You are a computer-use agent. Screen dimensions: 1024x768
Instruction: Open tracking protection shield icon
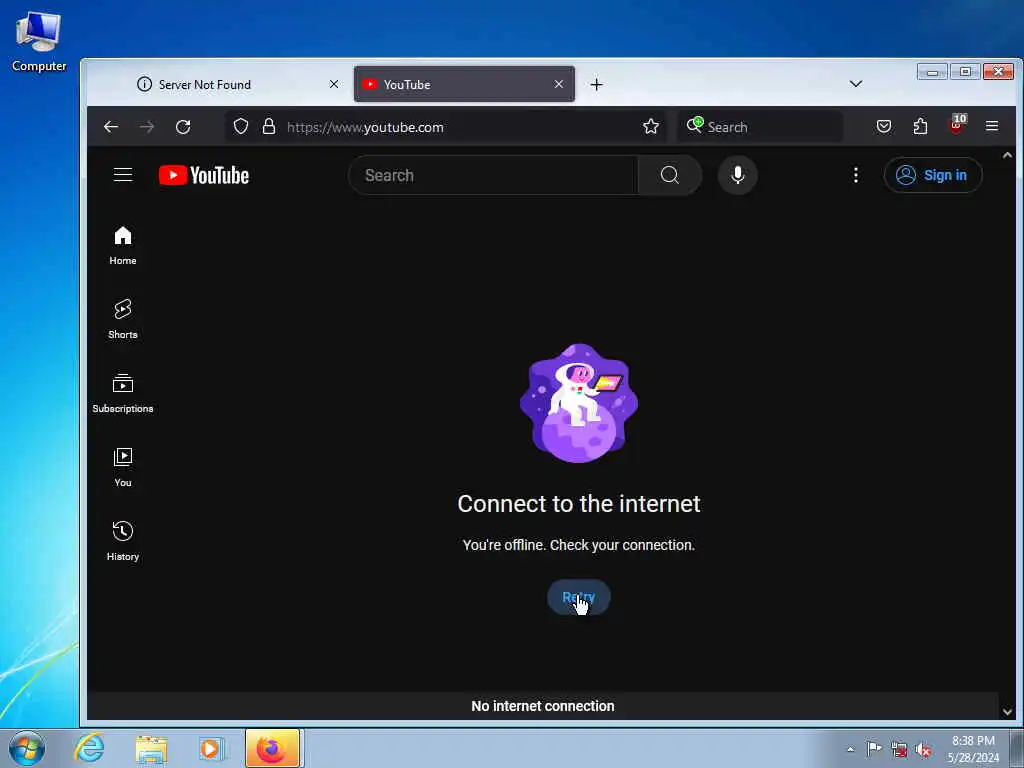pos(241,127)
